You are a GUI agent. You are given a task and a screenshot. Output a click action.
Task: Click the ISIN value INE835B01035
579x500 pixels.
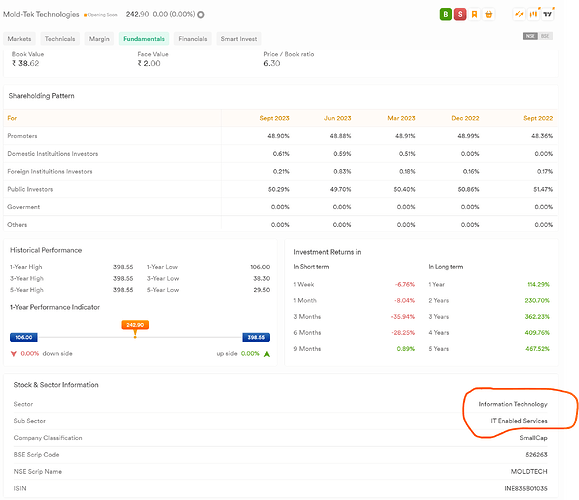tap(526, 489)
